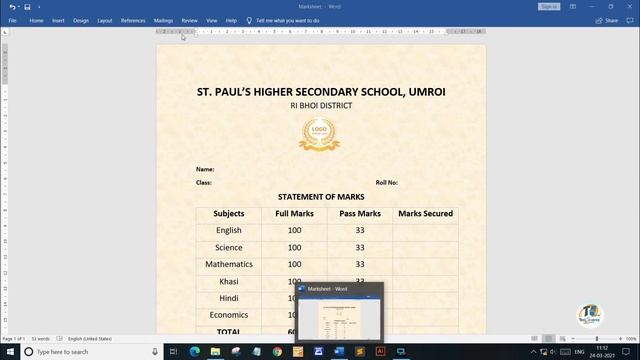Switch to Web Layout view icon

(x=562, y=339)
